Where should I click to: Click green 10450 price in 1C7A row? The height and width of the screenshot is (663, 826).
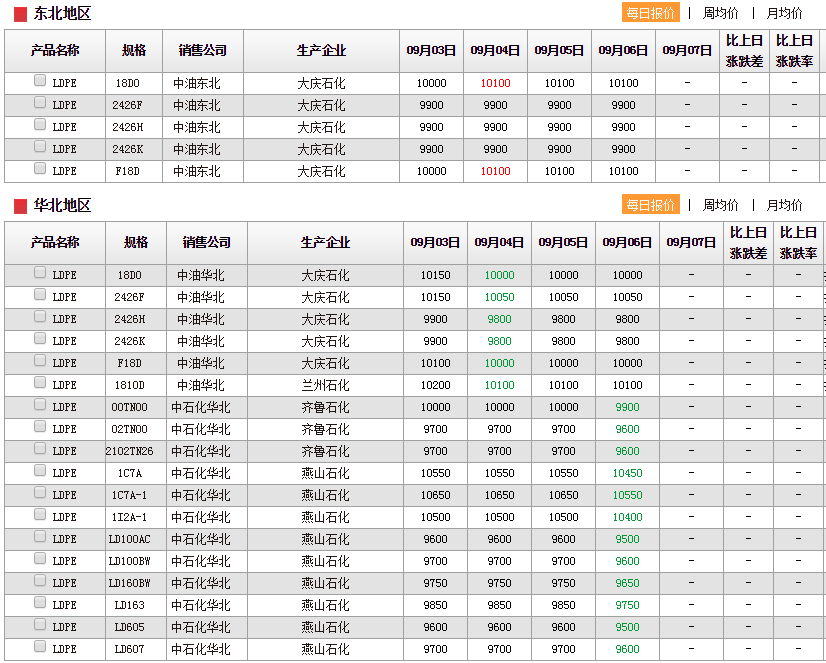[627, 473]
